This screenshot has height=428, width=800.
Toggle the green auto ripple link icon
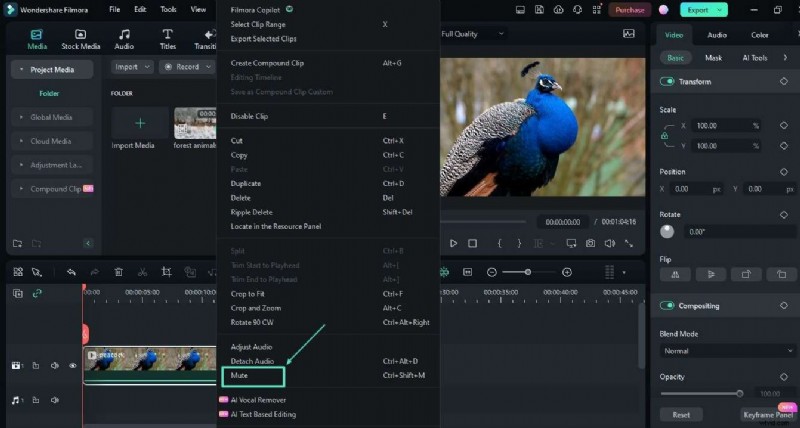(37, 293)
